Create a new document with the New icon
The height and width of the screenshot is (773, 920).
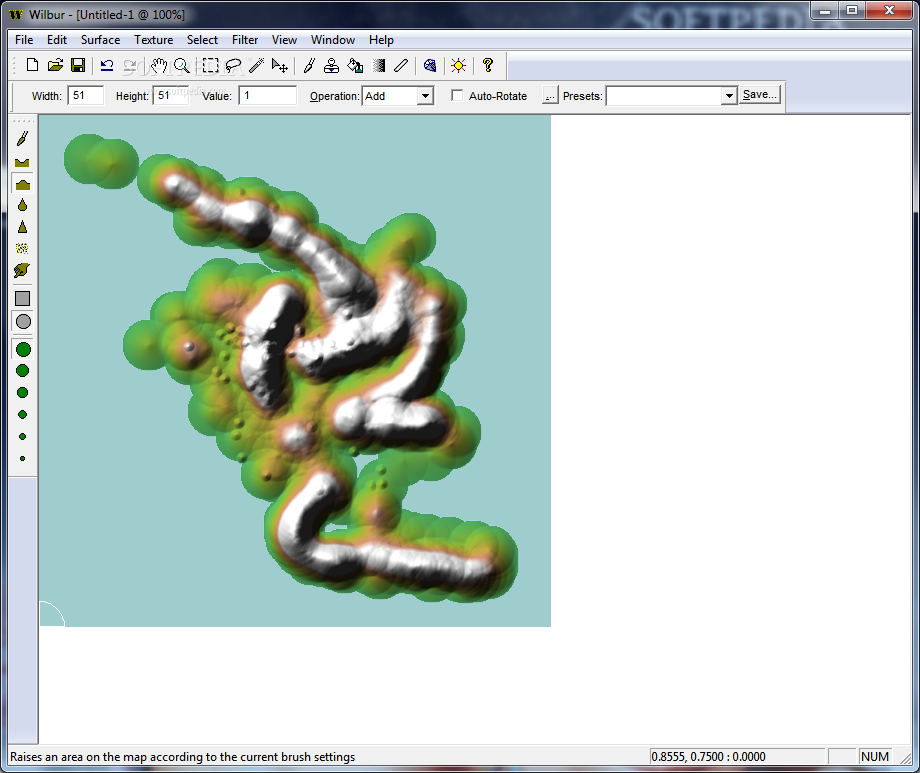(32, 65)
